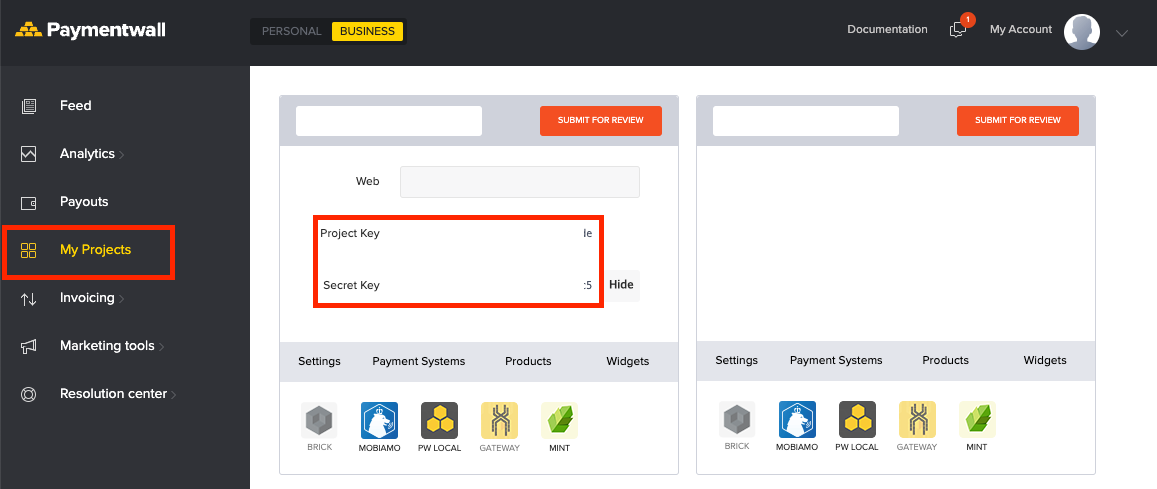Screen dimensions: 1157x489
Task: Open My Projects in the sidebar
Action: click(x=95, y=250)
